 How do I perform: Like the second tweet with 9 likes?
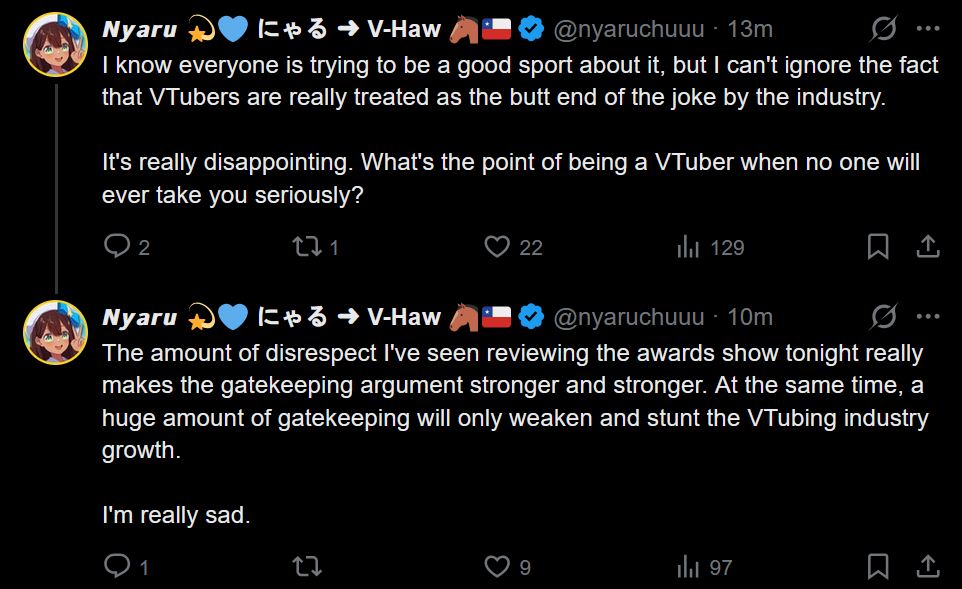[497, 567]
